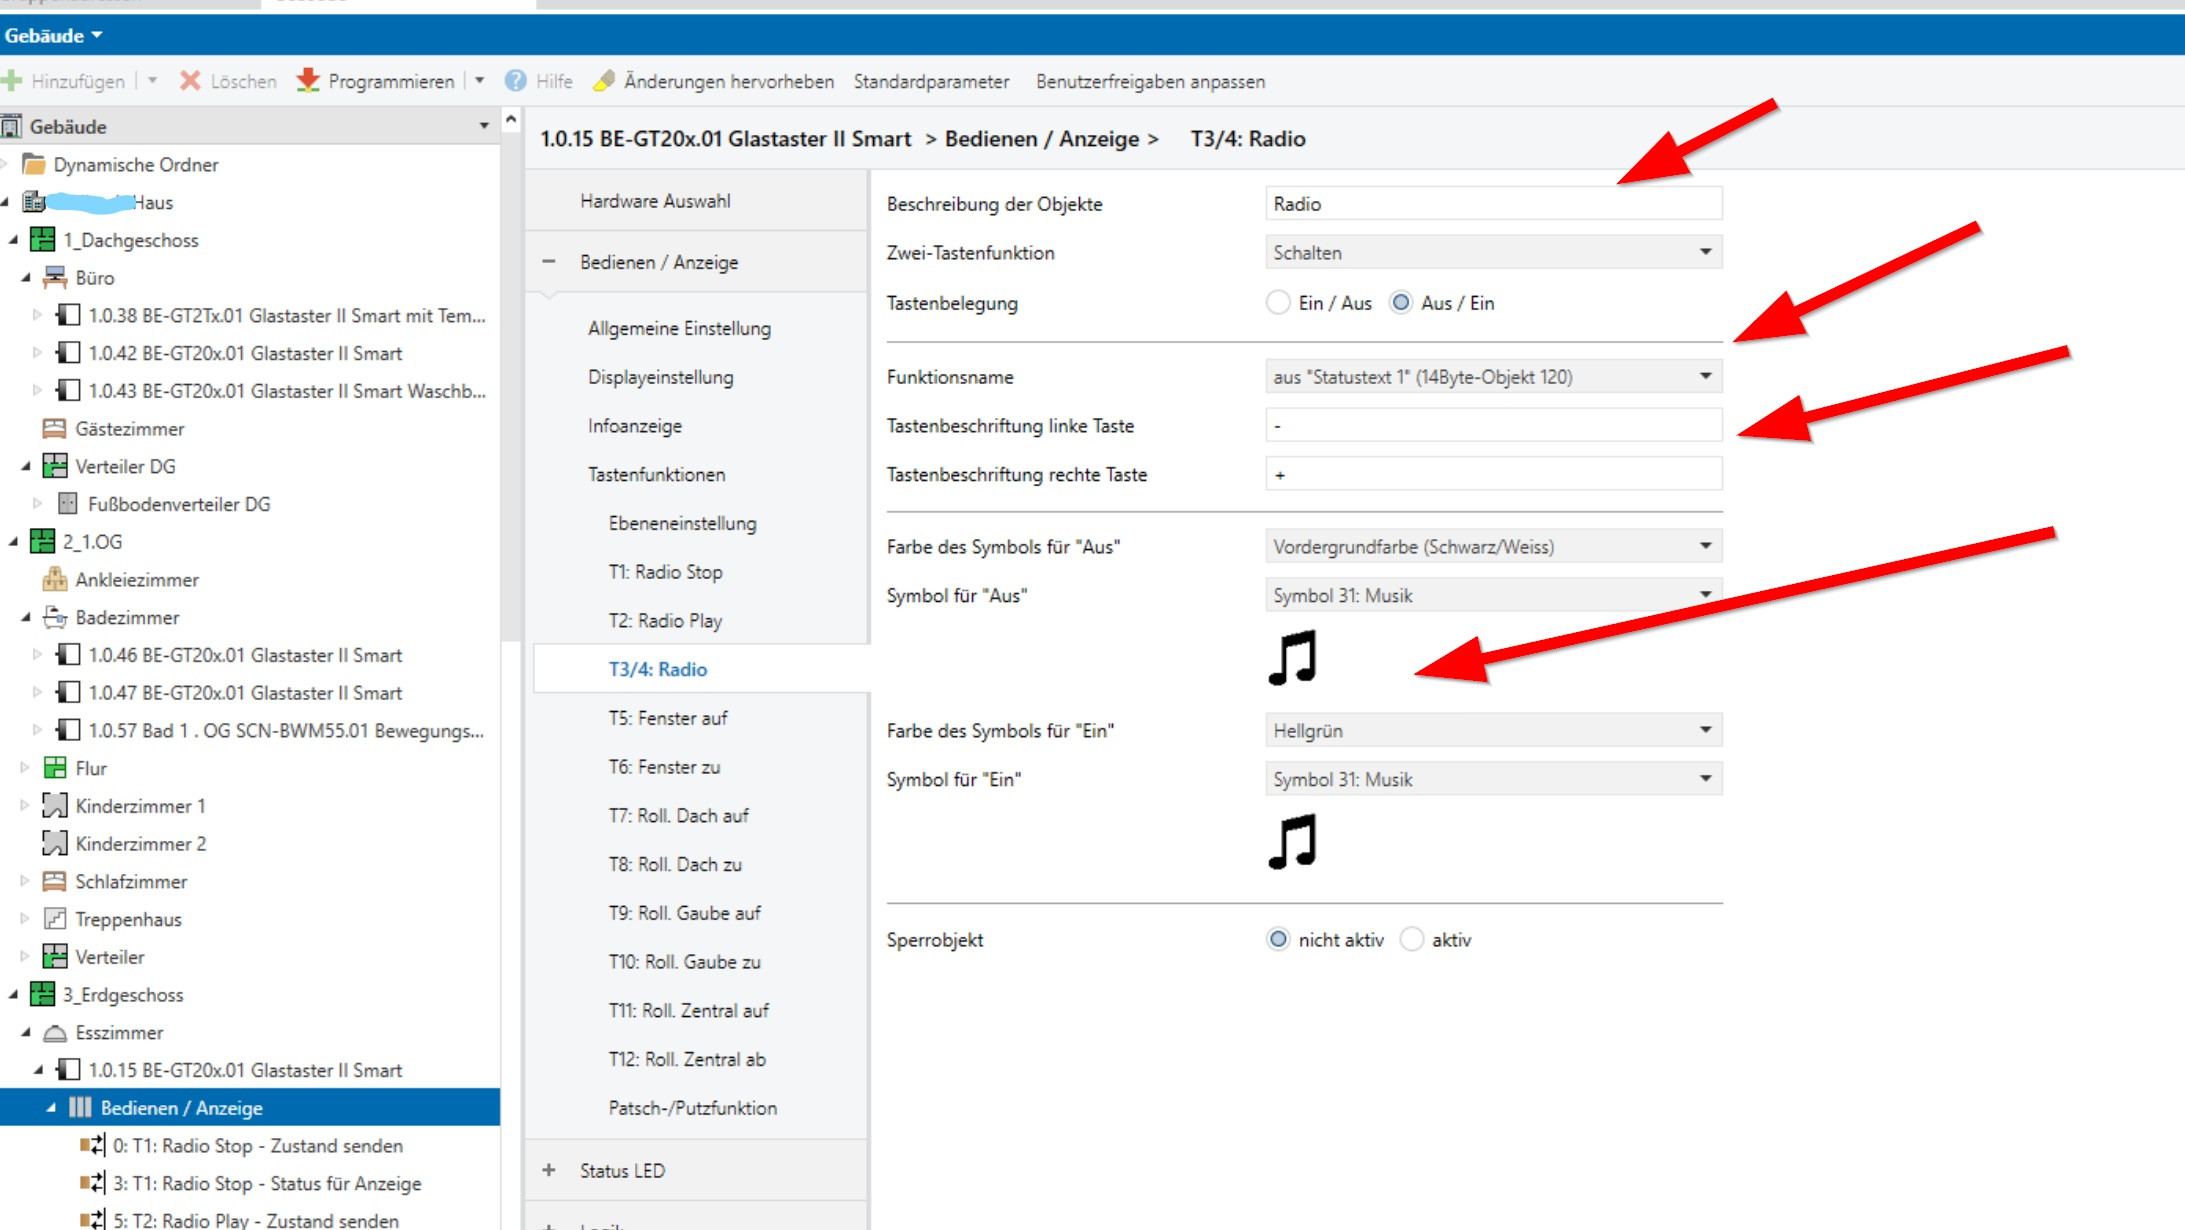Click the Änderungen hervorheben marker icon
Screen dimensions: 2185x1230
point(603,81)
